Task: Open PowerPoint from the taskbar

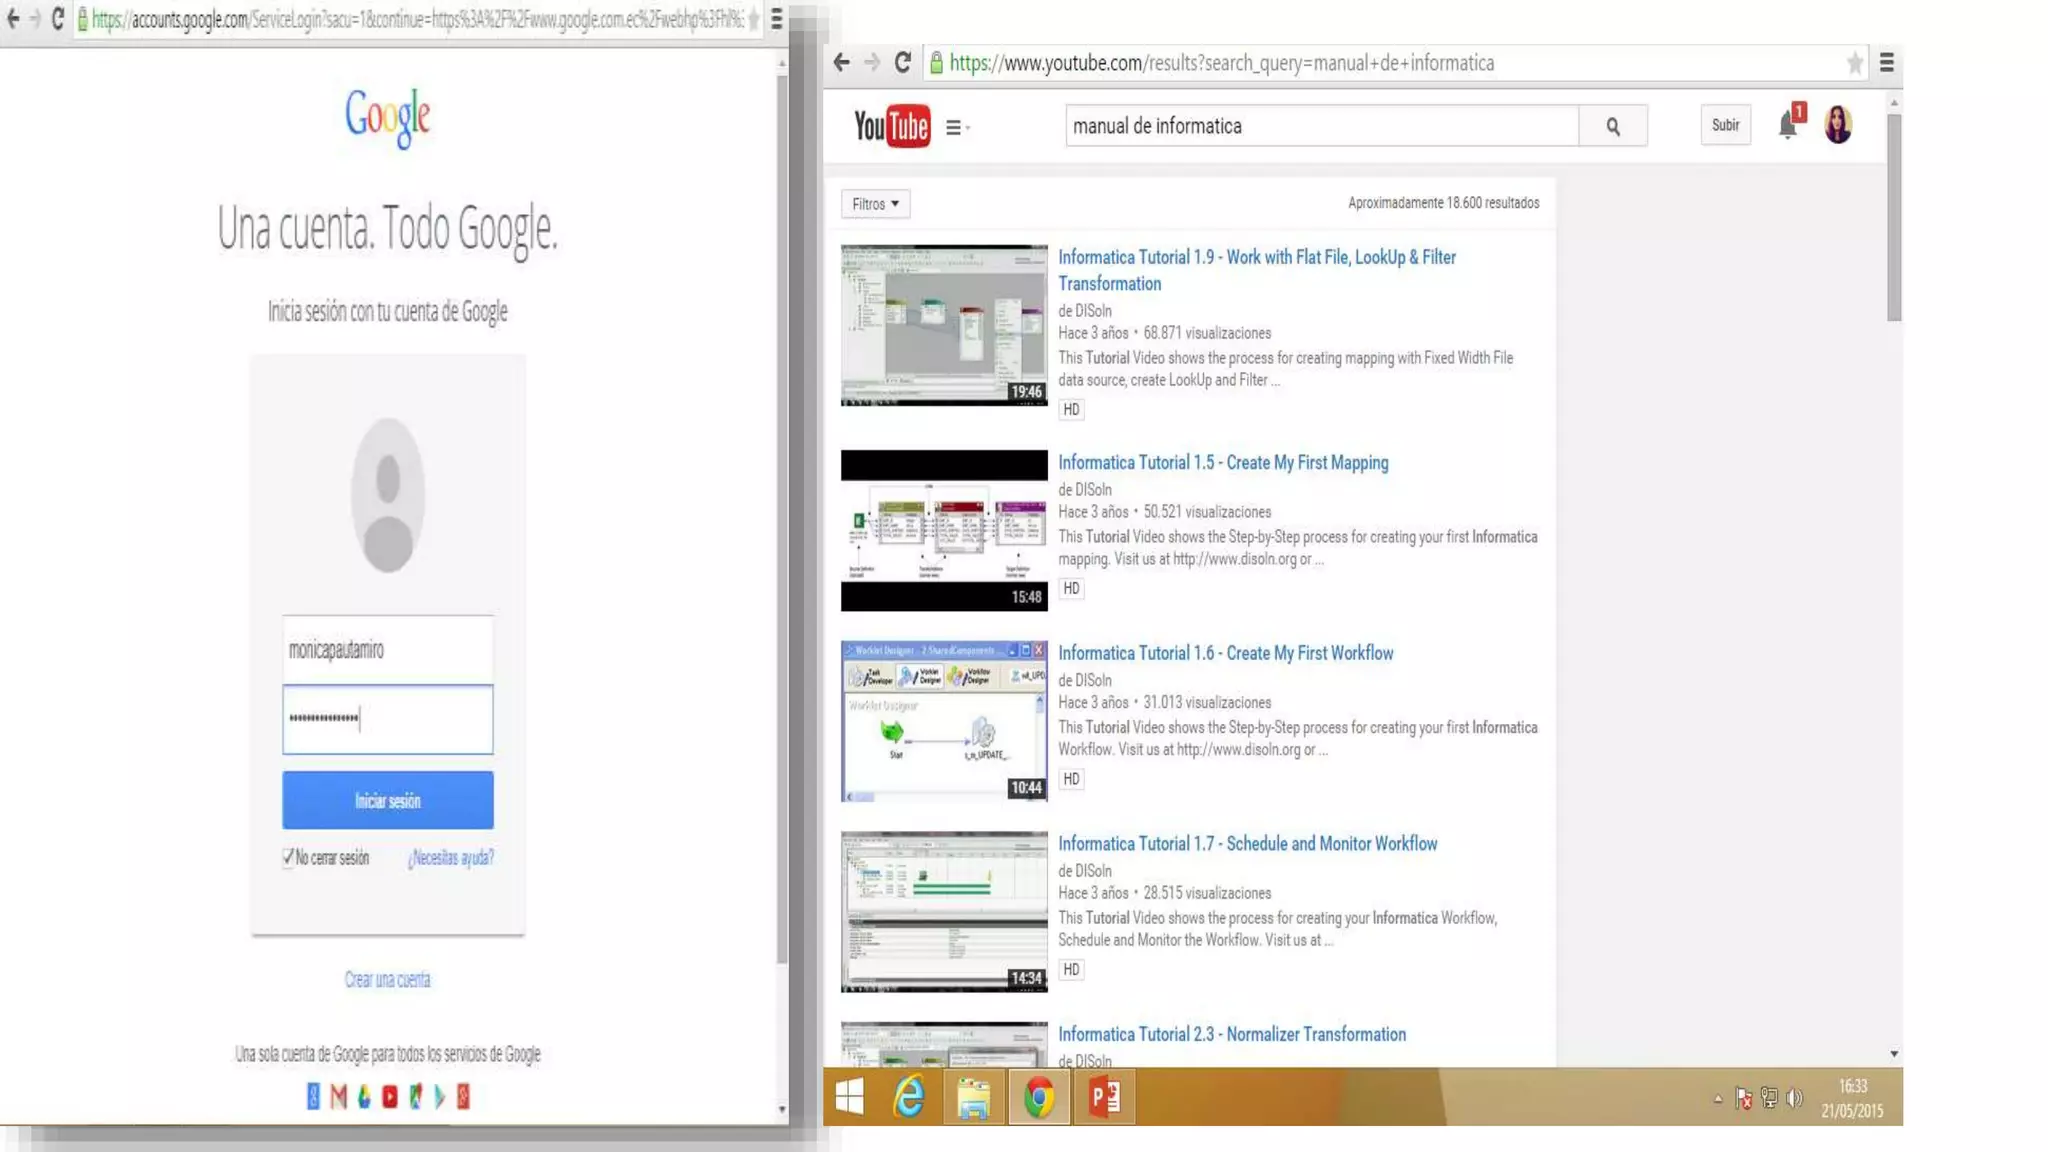Action: click(x=1104, y=1097)
